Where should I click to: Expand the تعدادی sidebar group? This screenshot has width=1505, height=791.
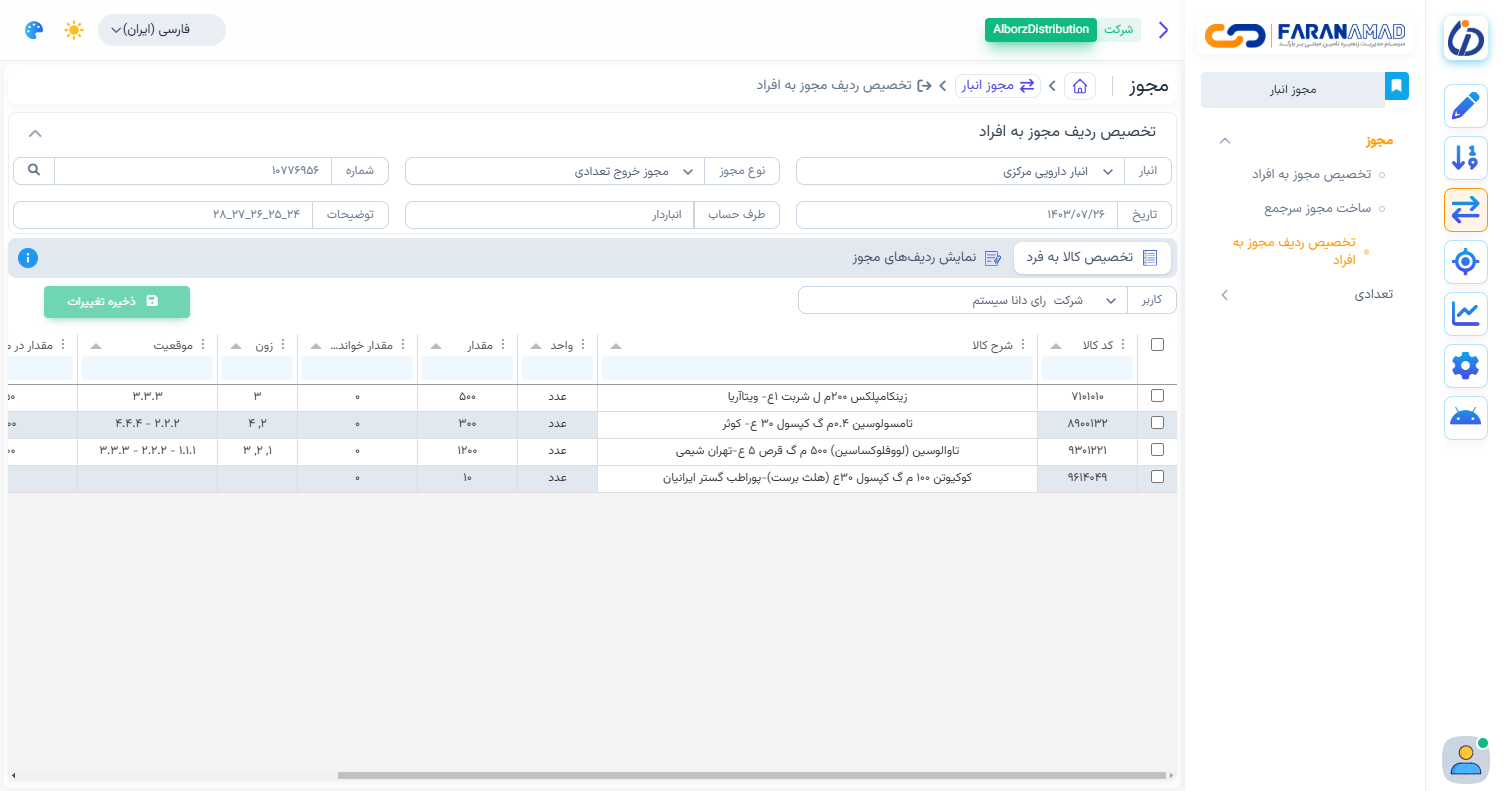(1224, 295)
